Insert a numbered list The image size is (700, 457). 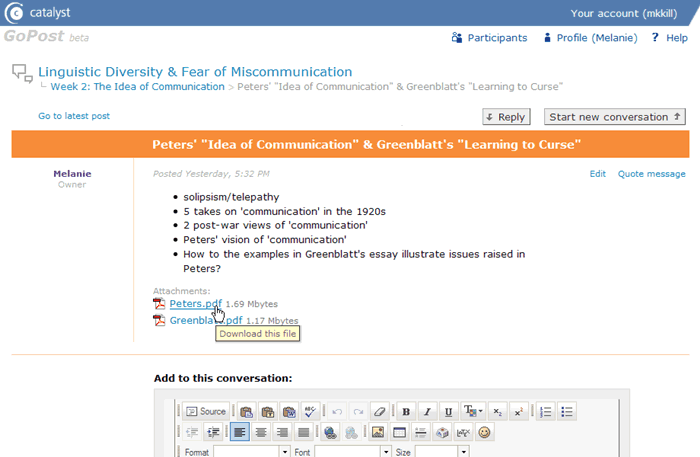[x=546, y=411]
